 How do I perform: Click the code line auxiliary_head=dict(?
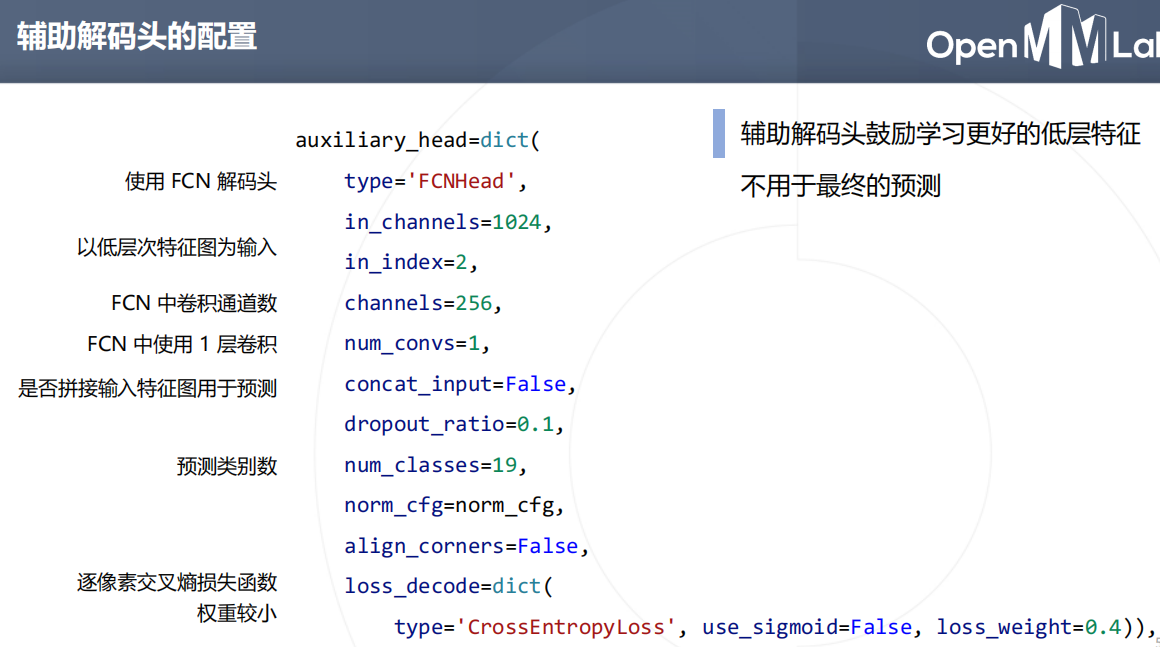click(418, 140)
